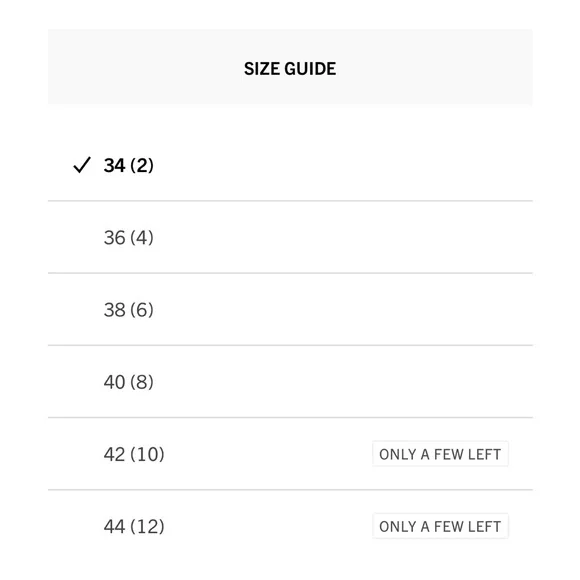The height and width of the screenshot is (580, 580).
Task: Pick the 40 (8) size option
Action: tap(290, 381)
